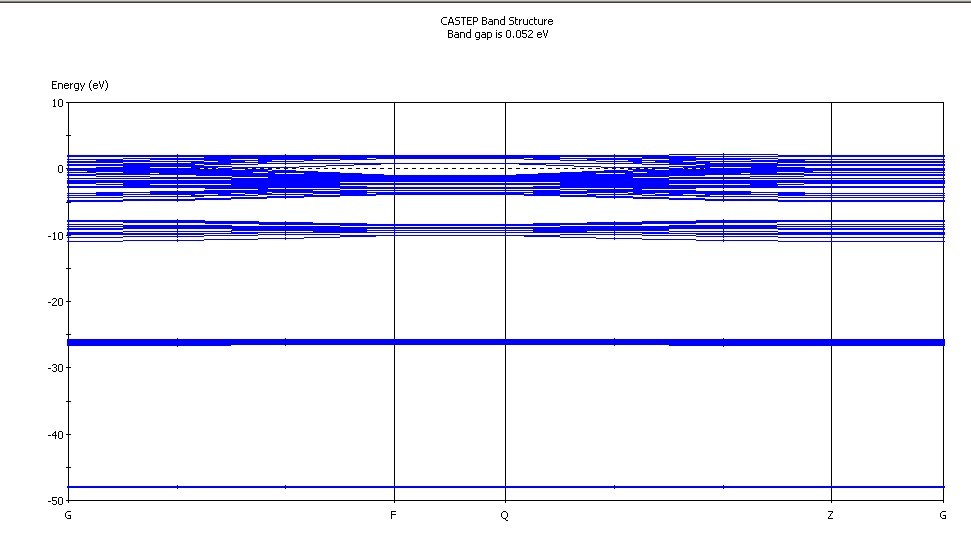
Task: Click the -40 energy axis tick label
Action: point(56,435)
